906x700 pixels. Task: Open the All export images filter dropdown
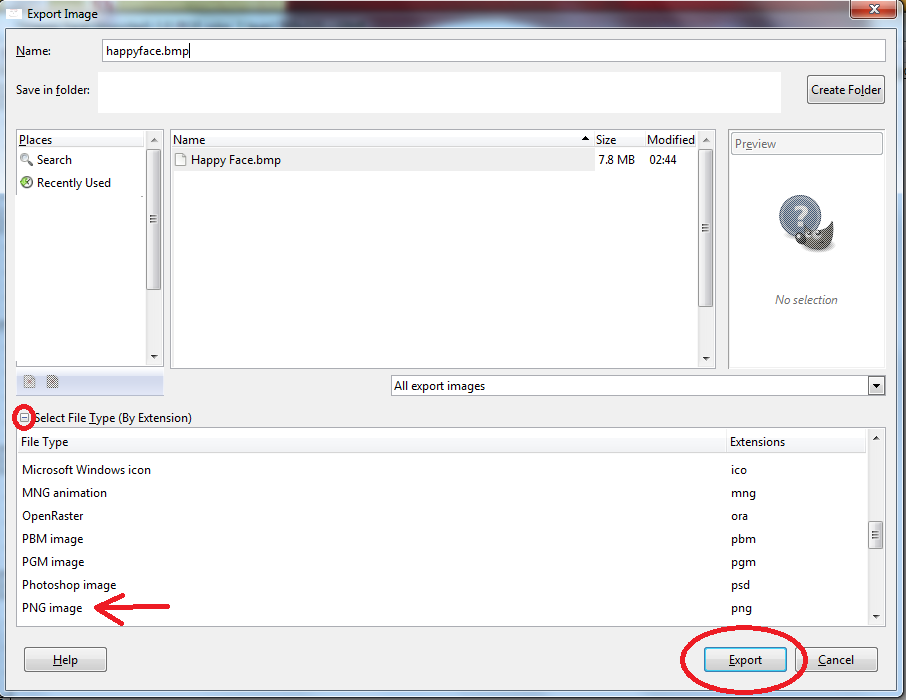point(876,386)
